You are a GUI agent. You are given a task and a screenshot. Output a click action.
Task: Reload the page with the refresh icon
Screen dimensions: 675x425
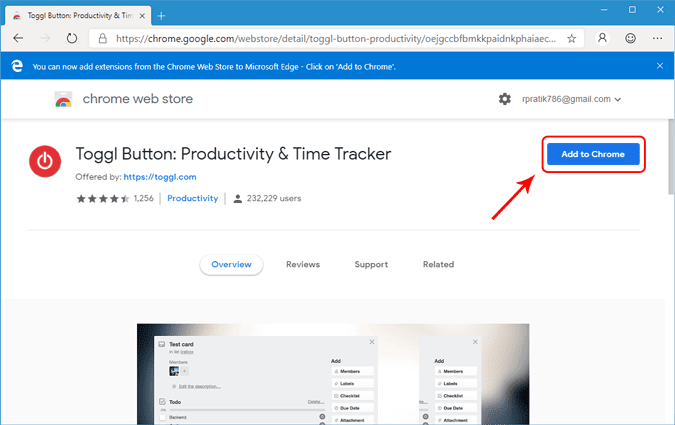72,38
